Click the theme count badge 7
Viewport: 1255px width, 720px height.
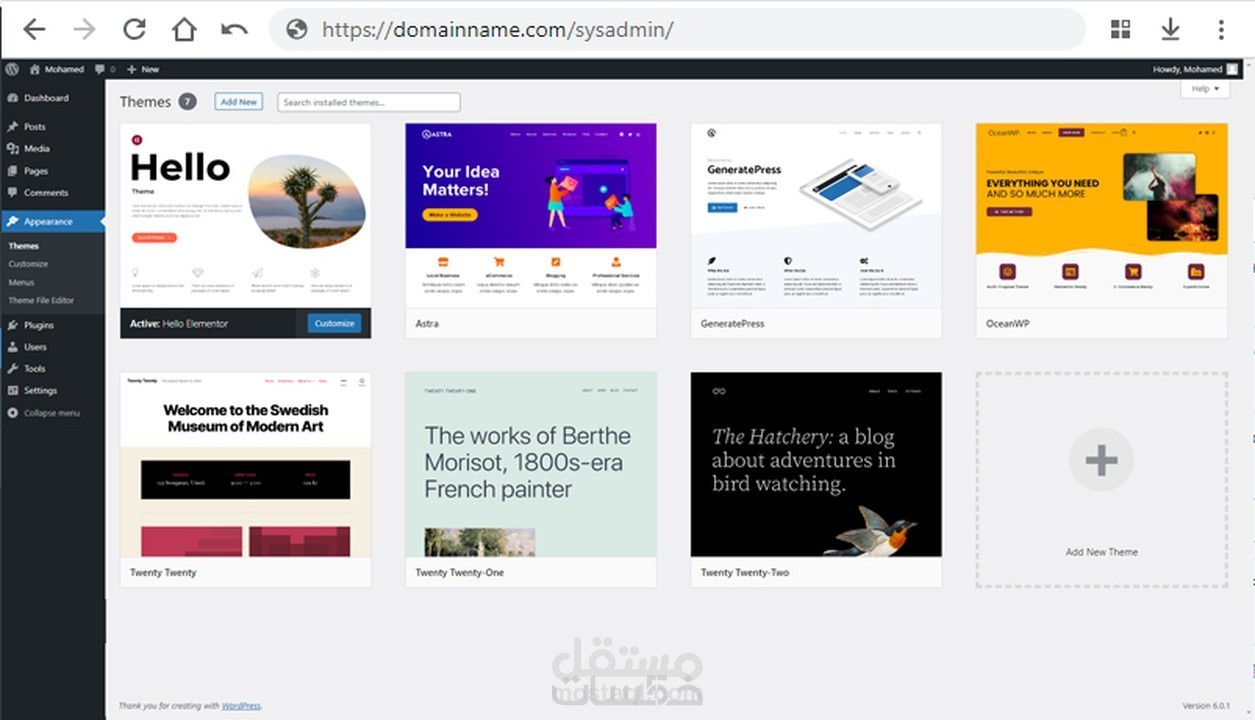tap(188, 101)
